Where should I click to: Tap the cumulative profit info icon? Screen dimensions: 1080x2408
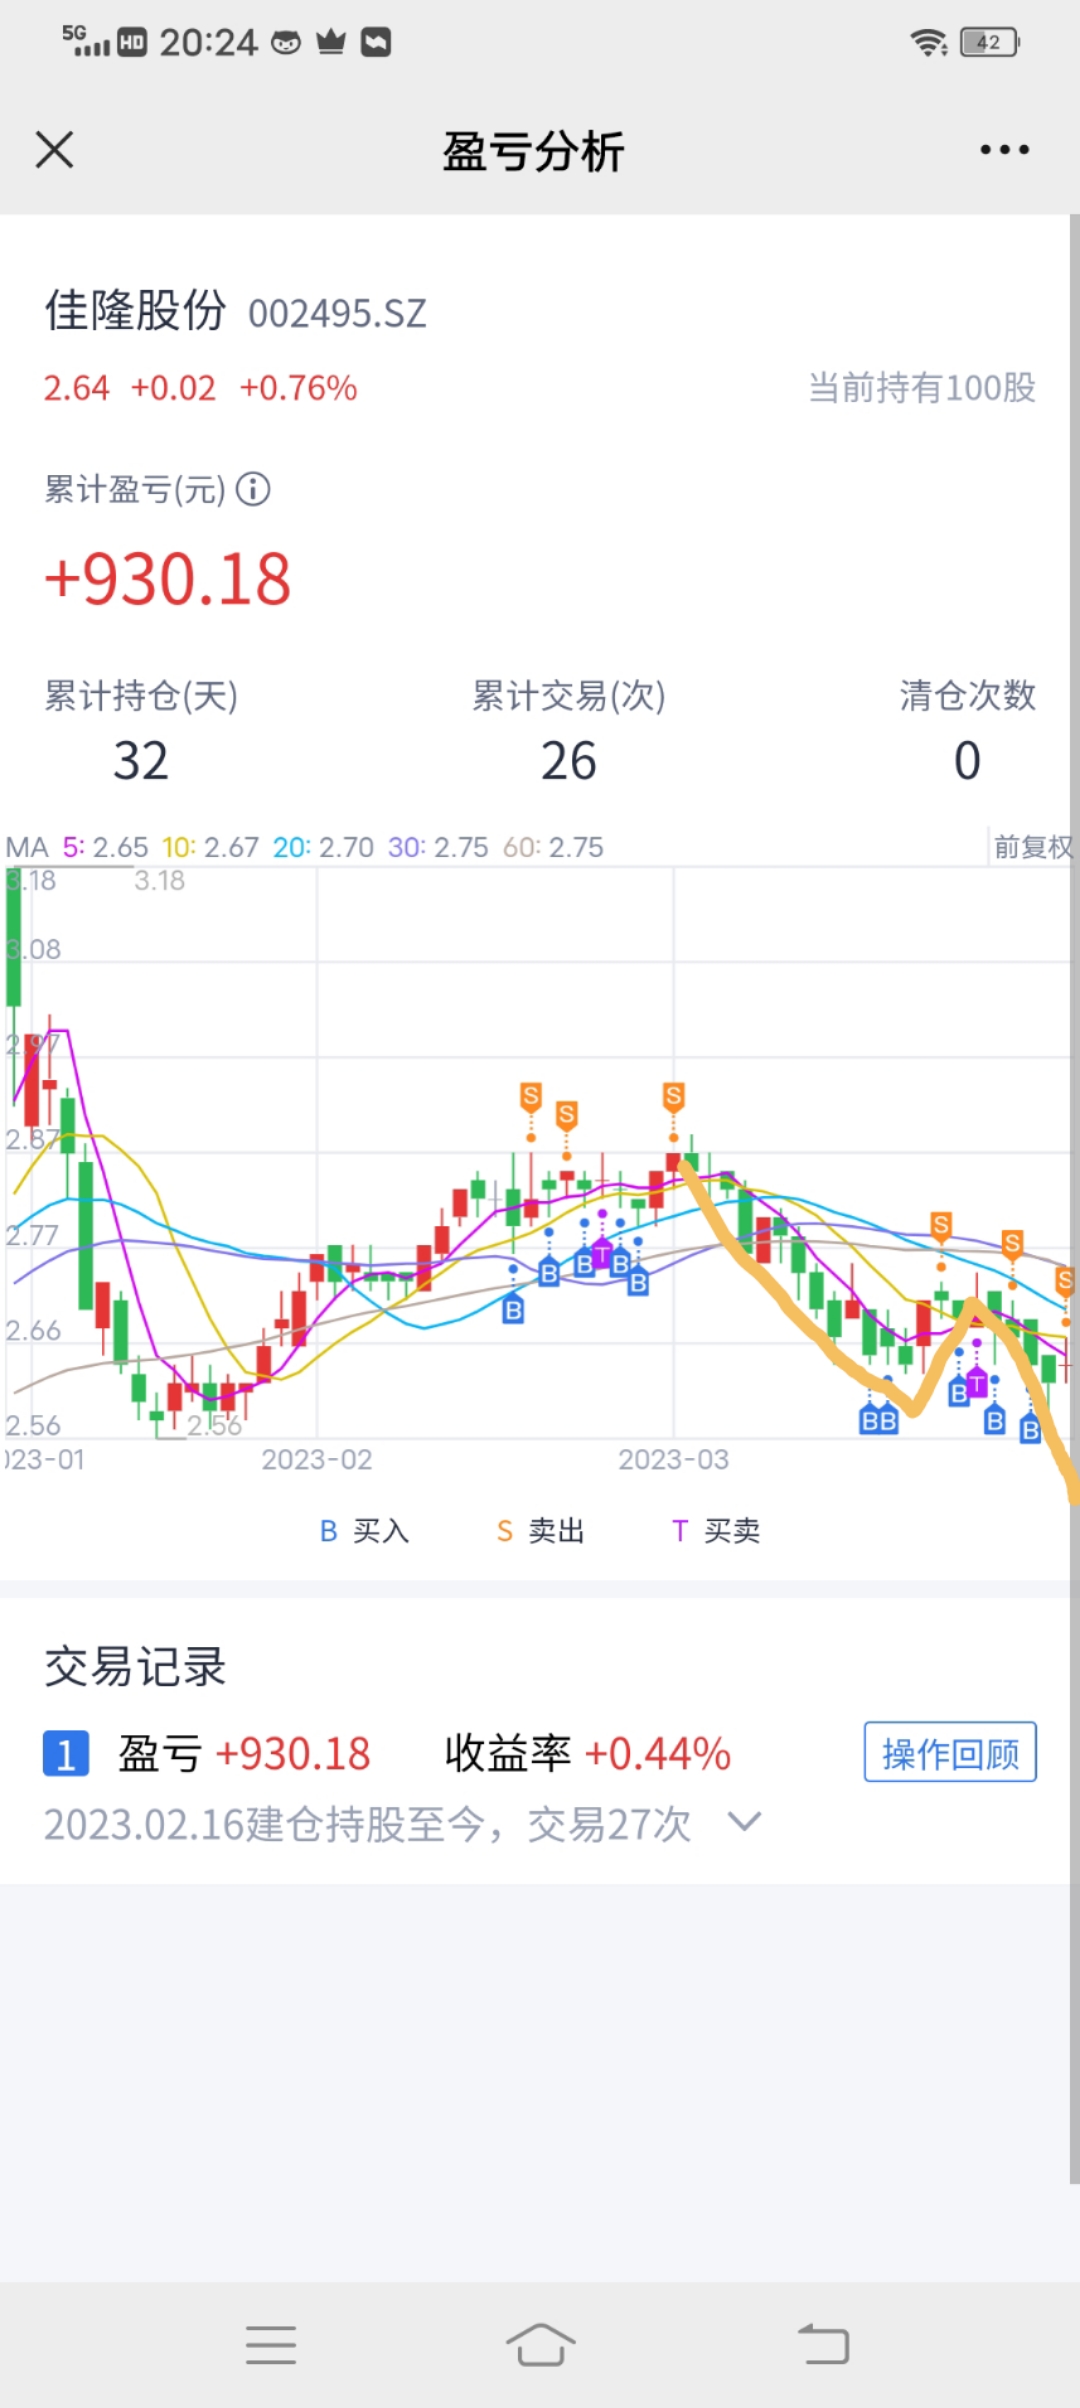[x=253, y=490]
